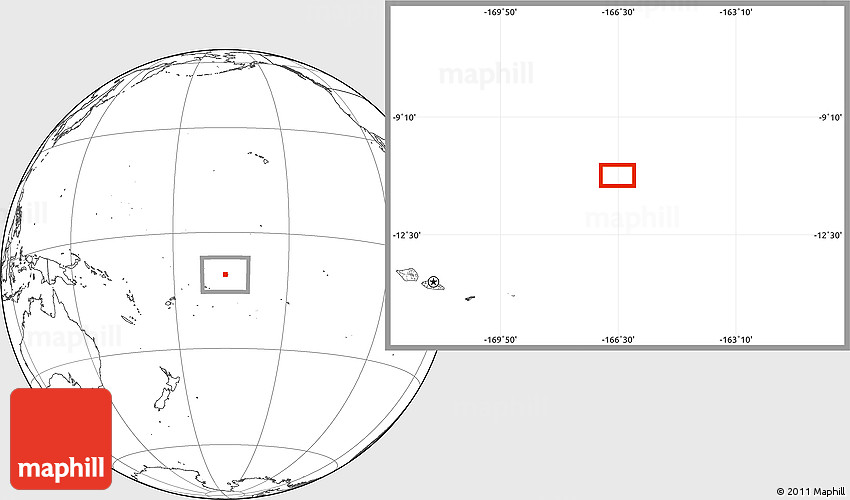Click the left -12°30' latitude label
Viewport: 850px width, 500px height.
click(x=406, y=235)
